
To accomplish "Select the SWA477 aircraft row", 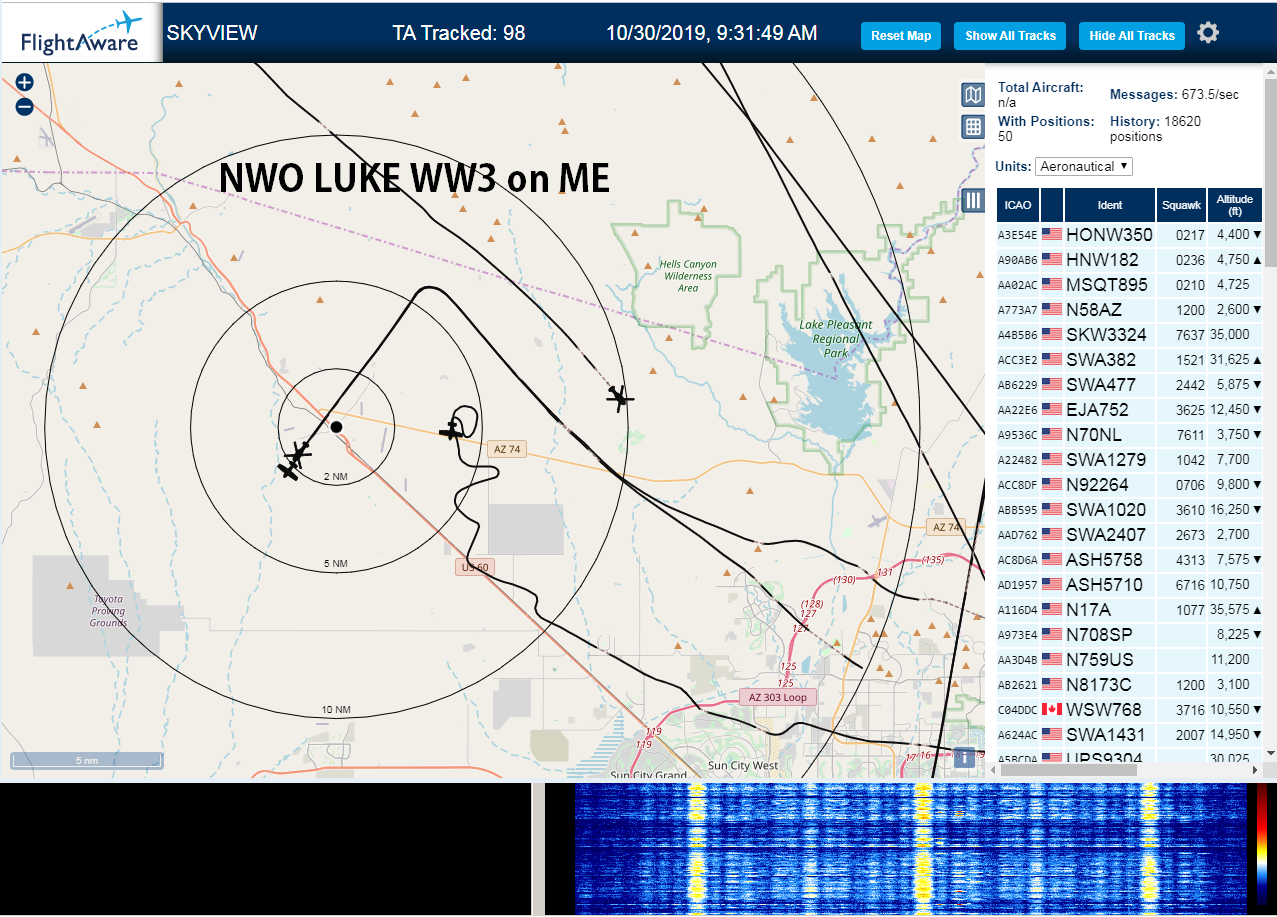I will [x=1129, y=384].
